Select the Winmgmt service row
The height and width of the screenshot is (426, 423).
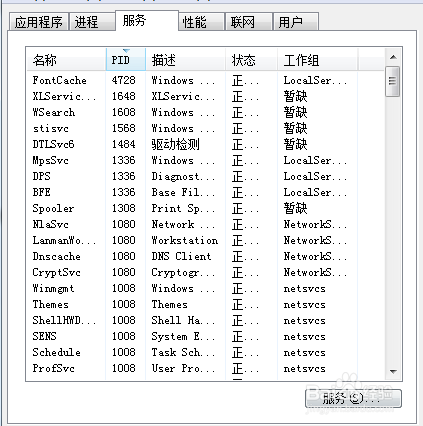[x=205, y=288]
